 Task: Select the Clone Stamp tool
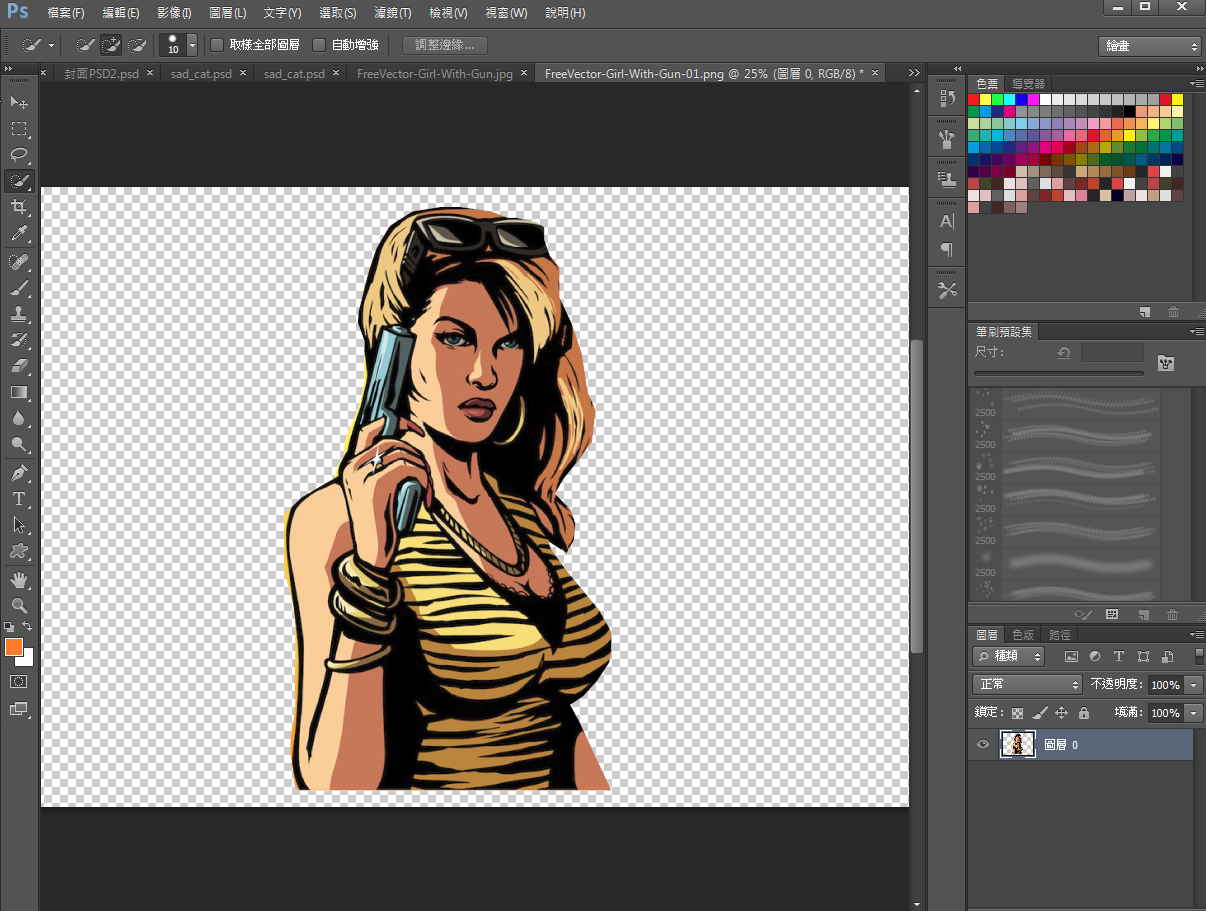(19, 314)
